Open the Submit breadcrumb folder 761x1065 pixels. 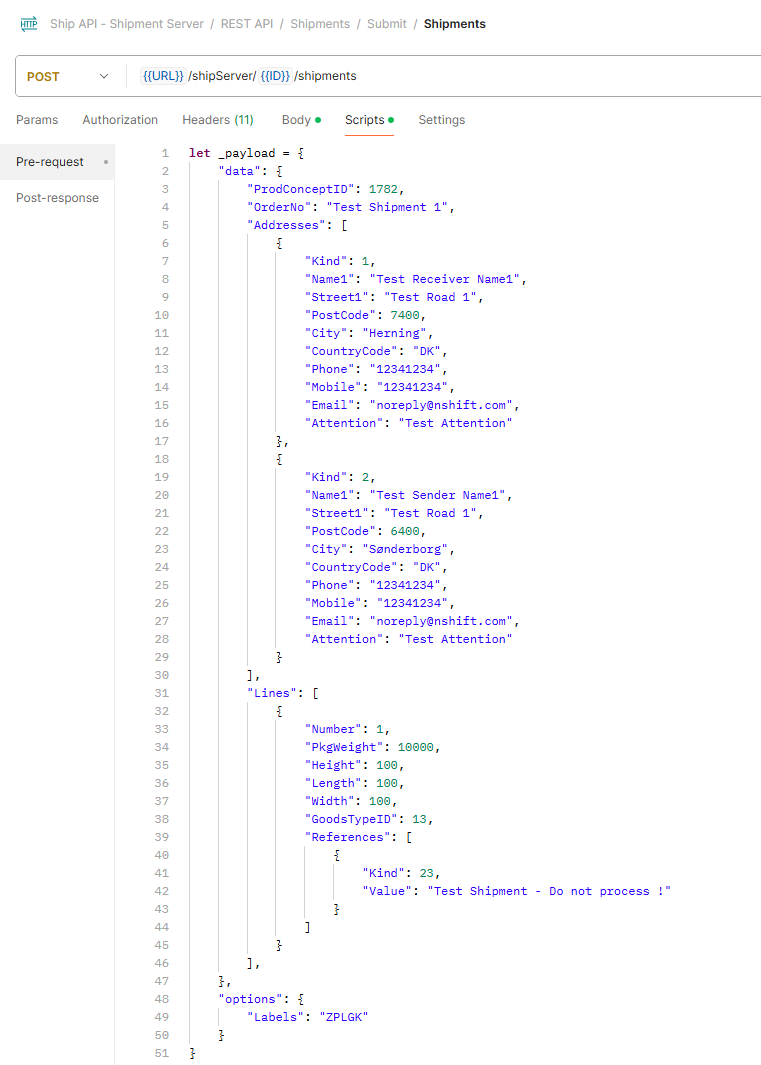point(387,24)
